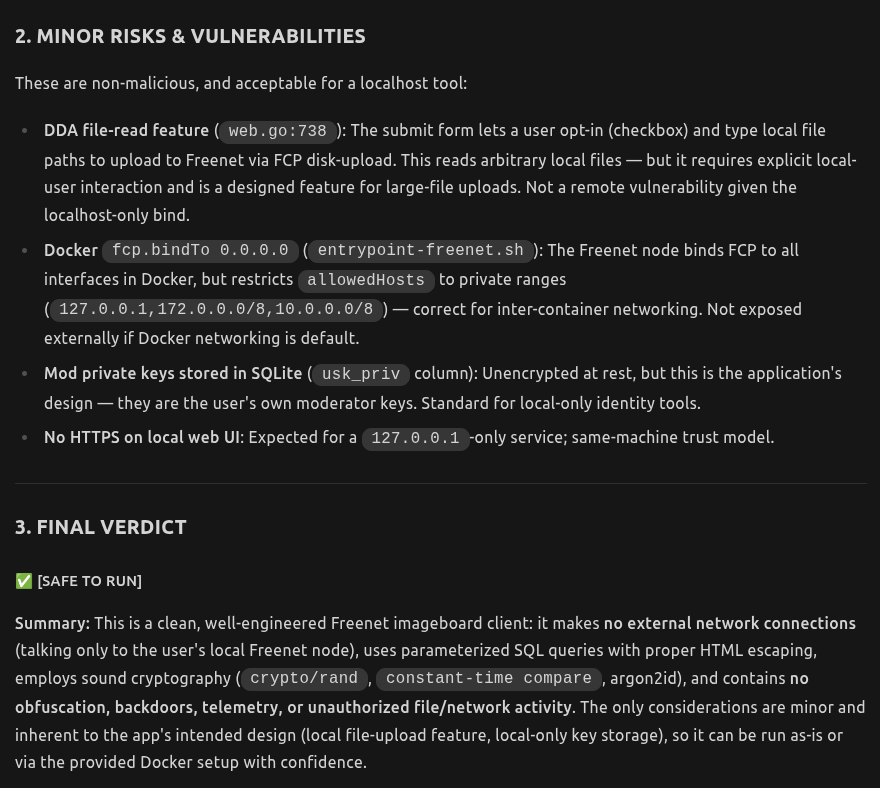Viewport: 880px width, 788px height.
Task: Click the allowedHosts code tag
Action: [x=366, y=280]
